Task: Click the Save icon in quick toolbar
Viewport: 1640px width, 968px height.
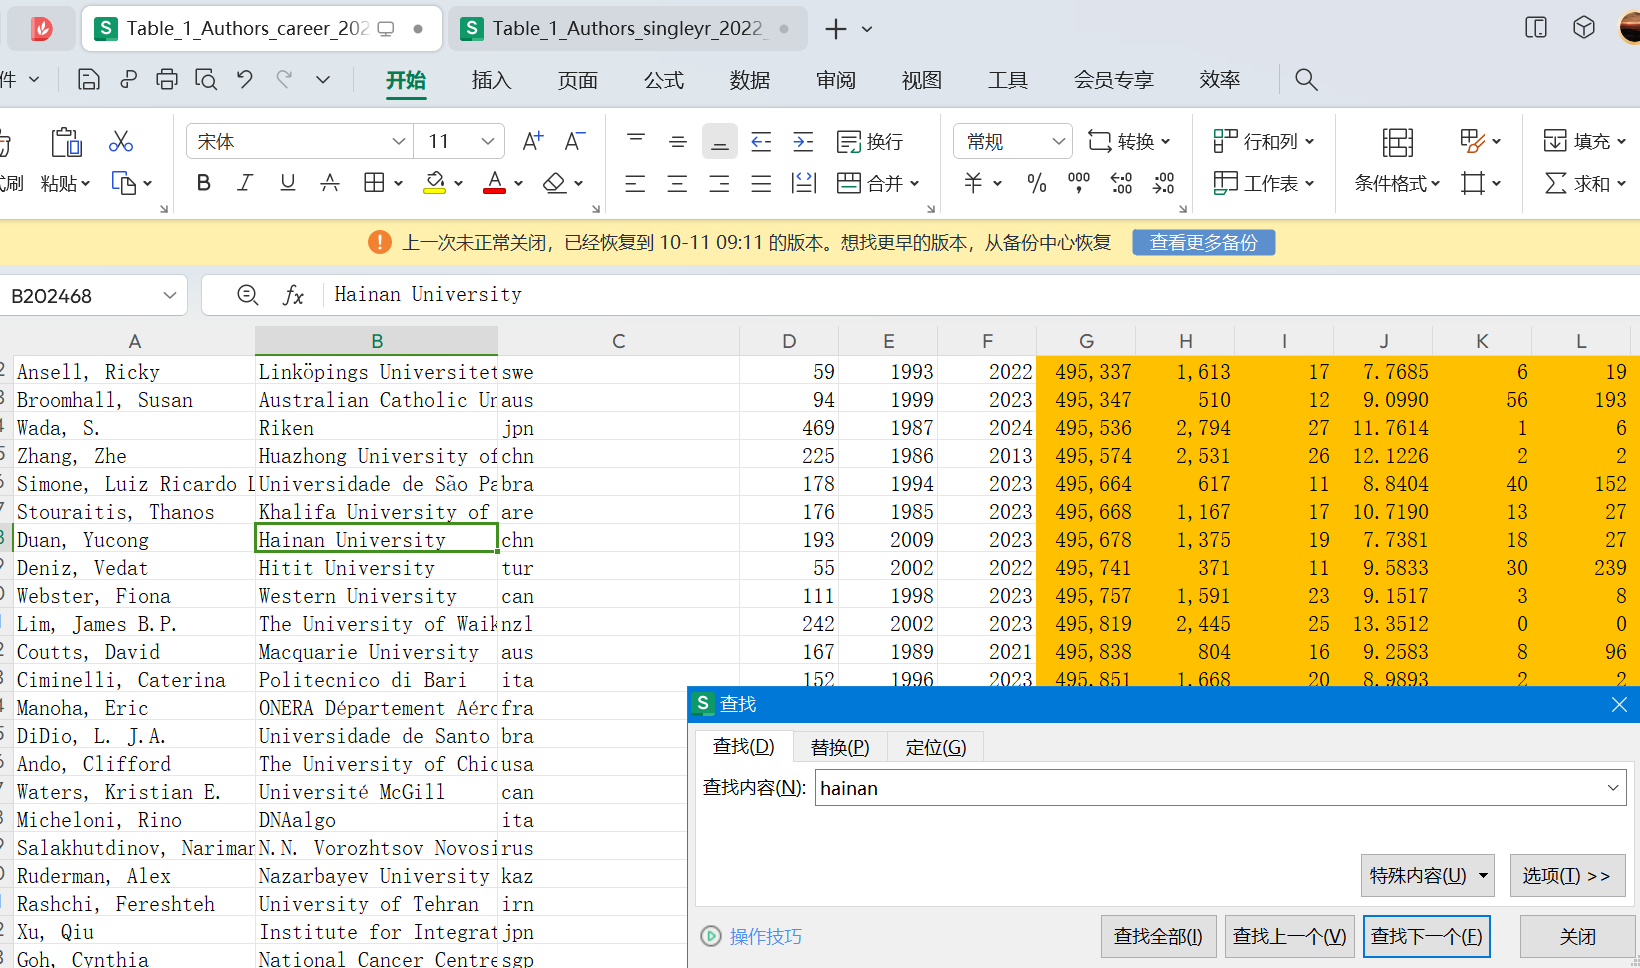Action: [x=89, y=80]
